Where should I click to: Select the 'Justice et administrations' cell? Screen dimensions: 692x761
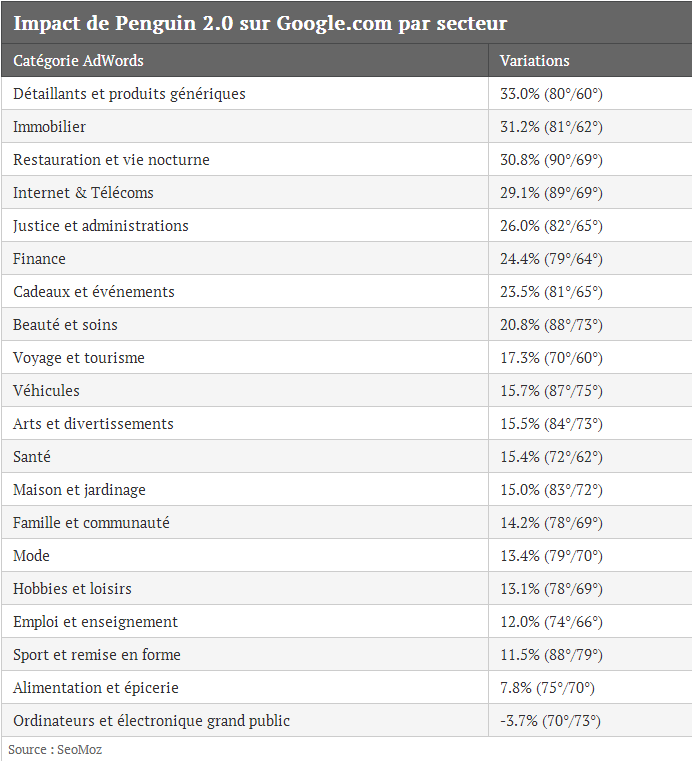pyautogui.click(x=245, y=225)
